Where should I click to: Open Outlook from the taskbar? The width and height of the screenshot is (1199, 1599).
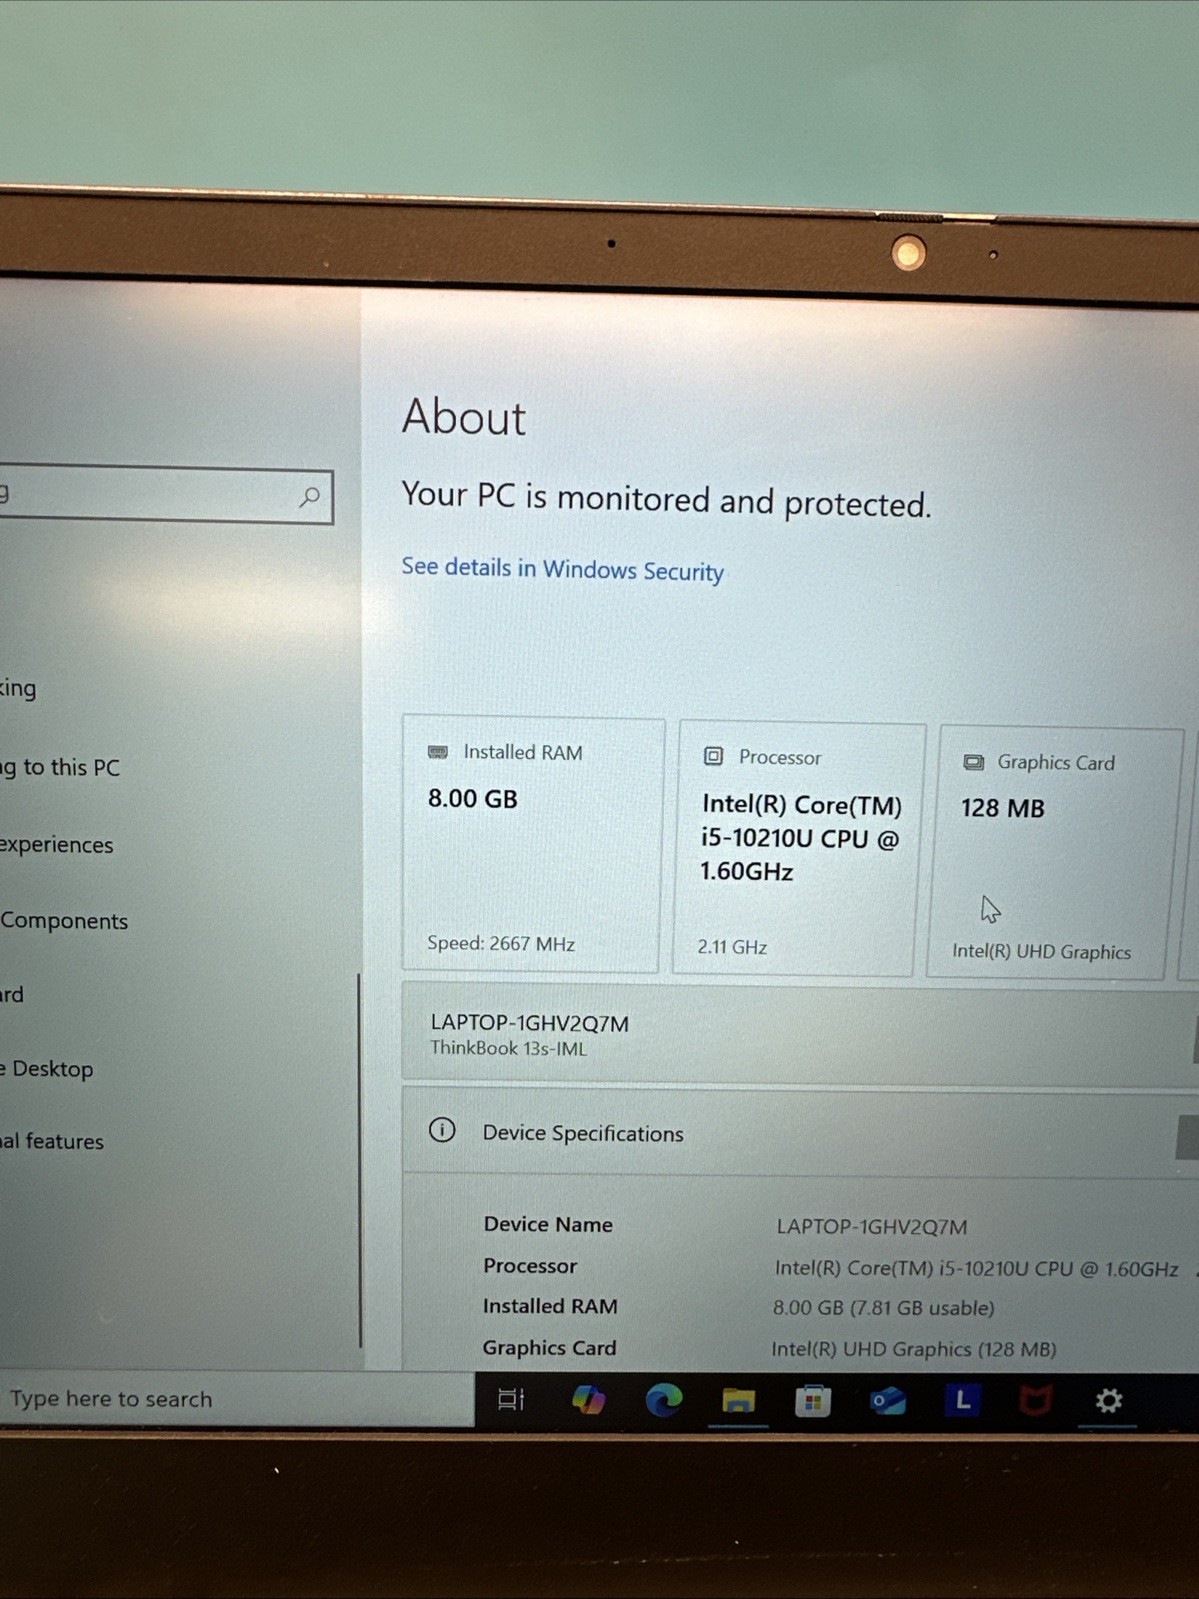coord(887,1401)
